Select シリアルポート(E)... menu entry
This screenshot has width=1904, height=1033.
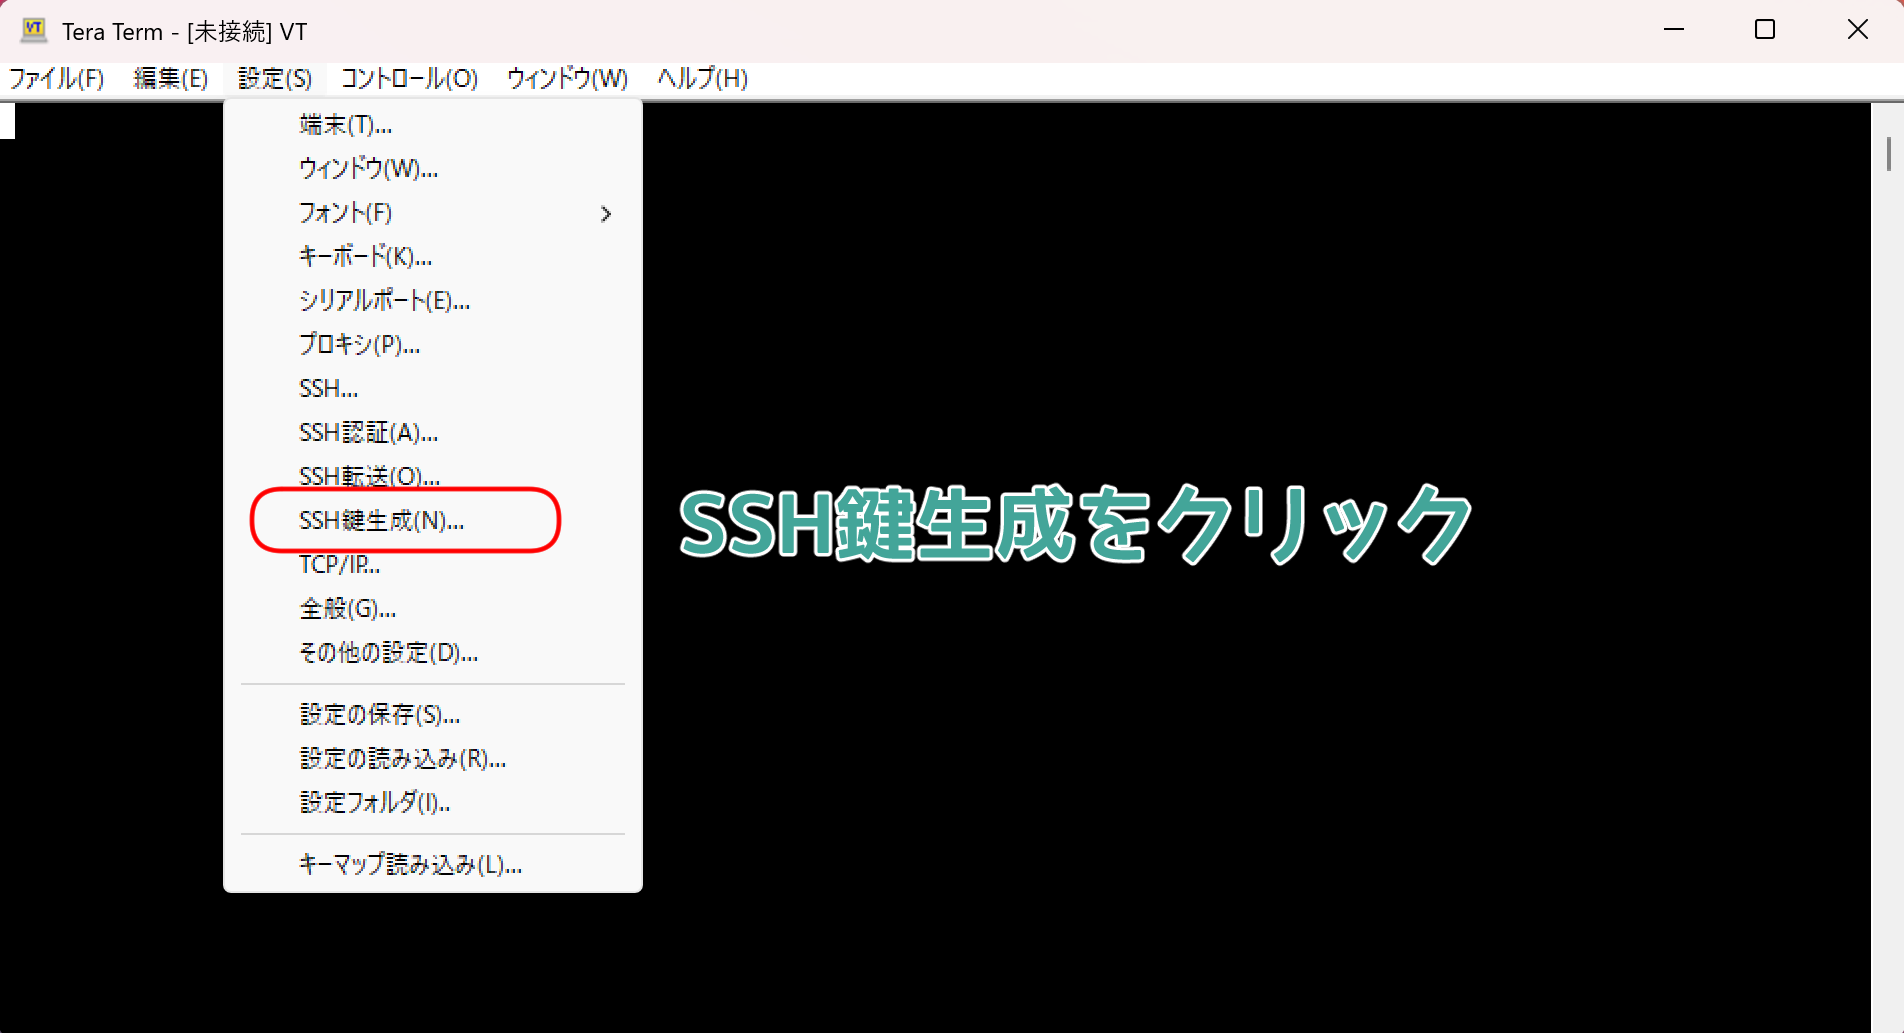click(x=384, y=301)
